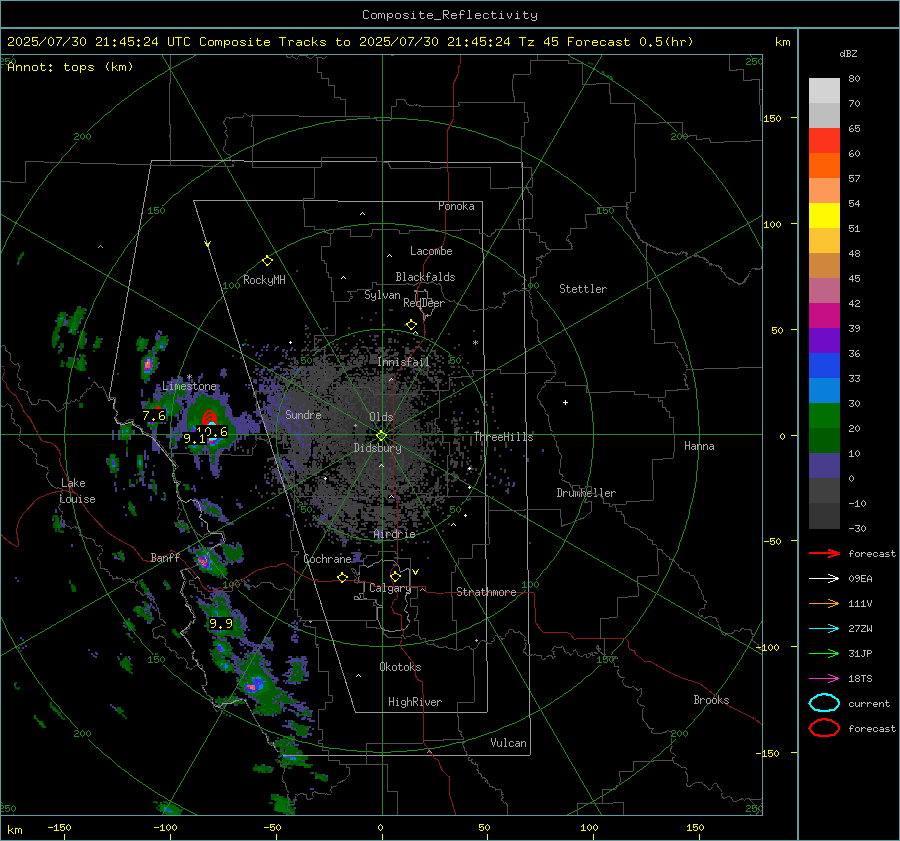This screenshot has height=841, width=900.
Task: Click the 20 dBZ green color swatch
Action: (824, 415)
